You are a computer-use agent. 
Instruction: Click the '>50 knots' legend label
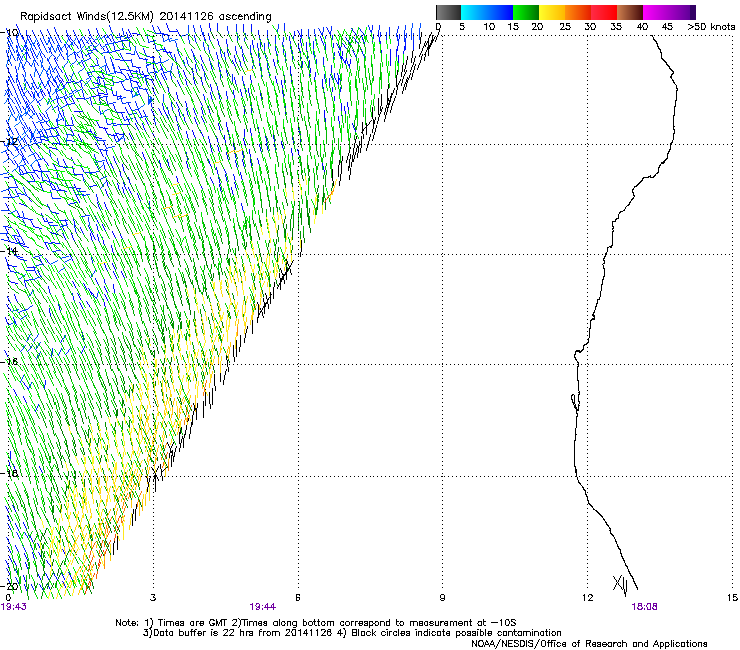[x=711, y=27]
